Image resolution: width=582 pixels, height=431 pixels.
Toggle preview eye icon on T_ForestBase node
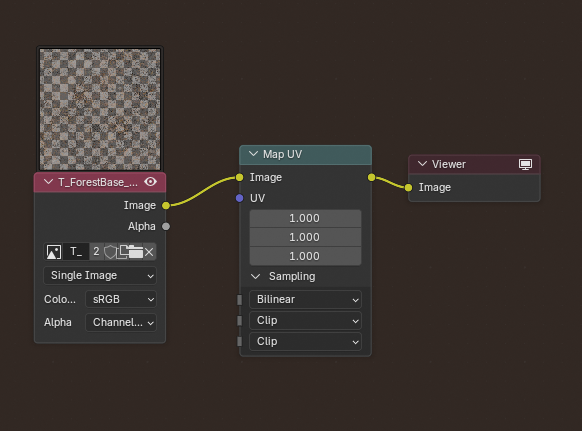tap(150, 182)
